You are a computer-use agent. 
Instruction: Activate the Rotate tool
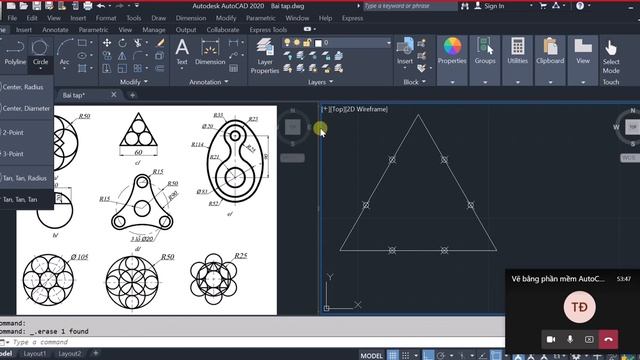tap(122, 42)
